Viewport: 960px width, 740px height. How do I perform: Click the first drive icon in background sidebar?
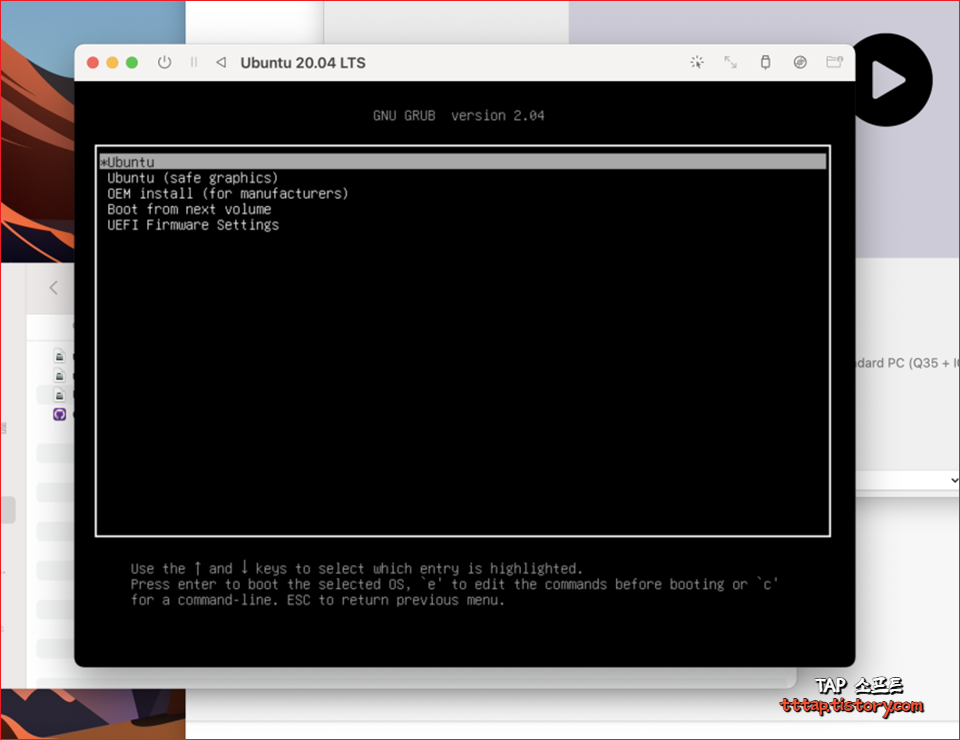(59, 356)
